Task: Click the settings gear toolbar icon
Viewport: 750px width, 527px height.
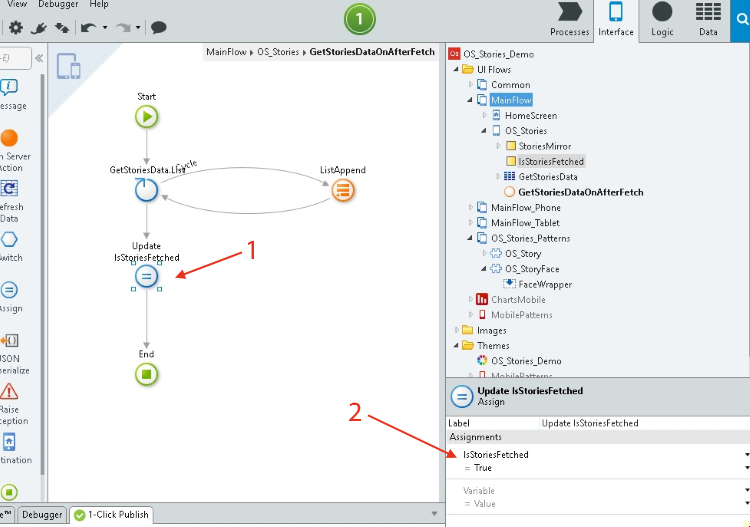Action: (x=16, y=28)
